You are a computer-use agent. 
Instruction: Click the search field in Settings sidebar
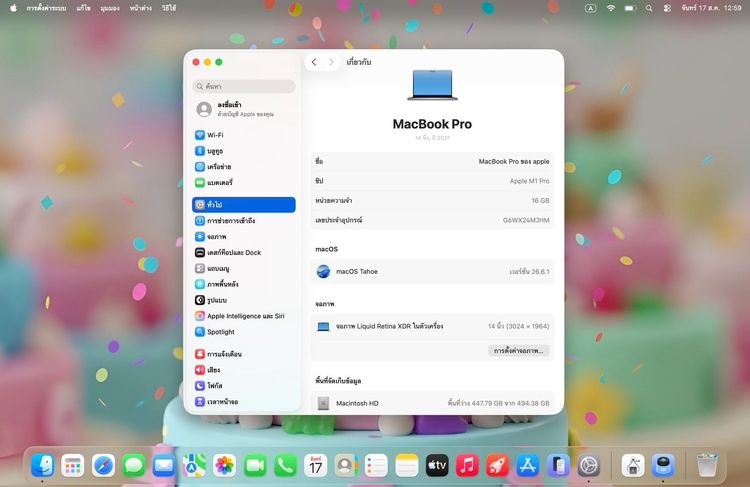click(243, 86)
